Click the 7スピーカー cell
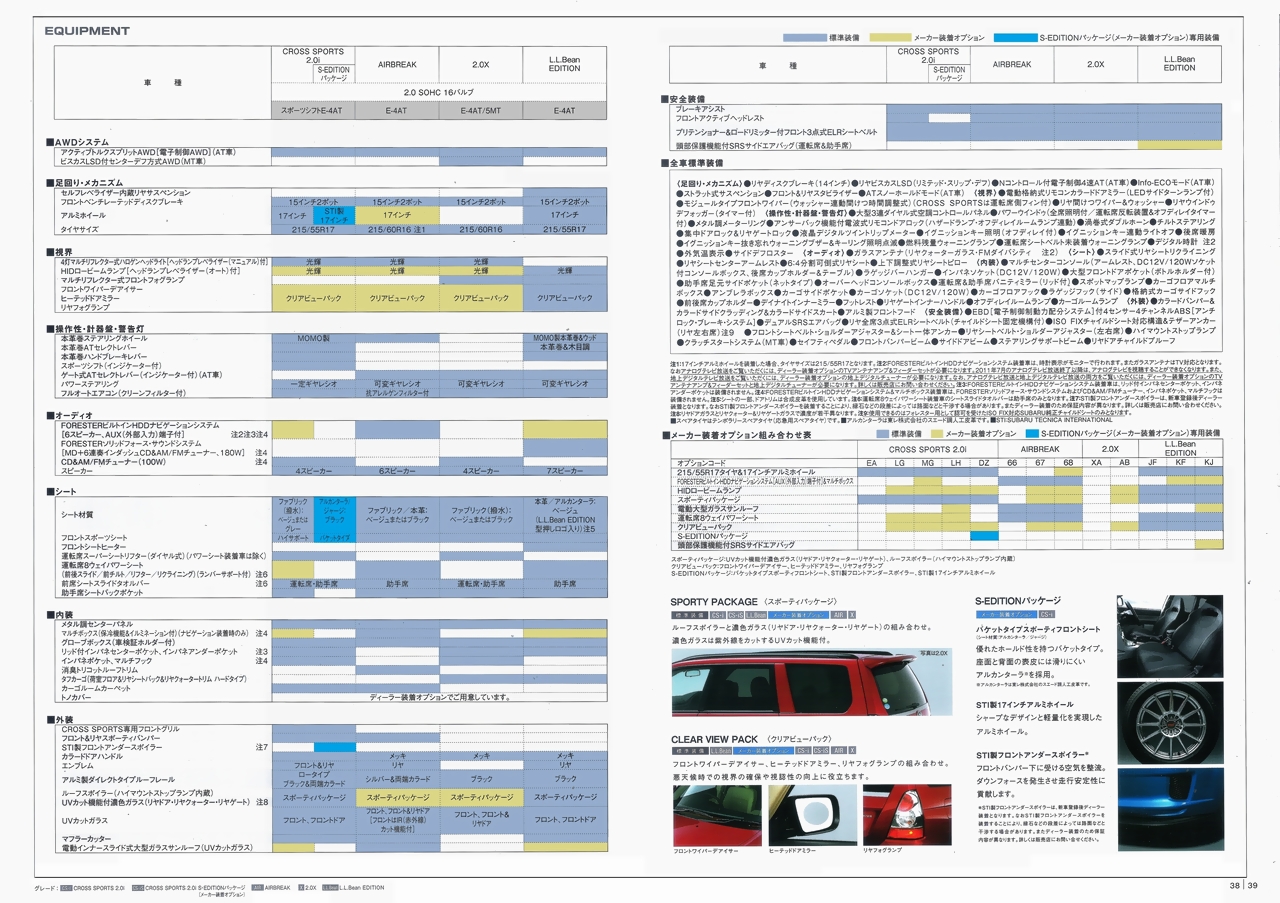 [x=564, y=471]
